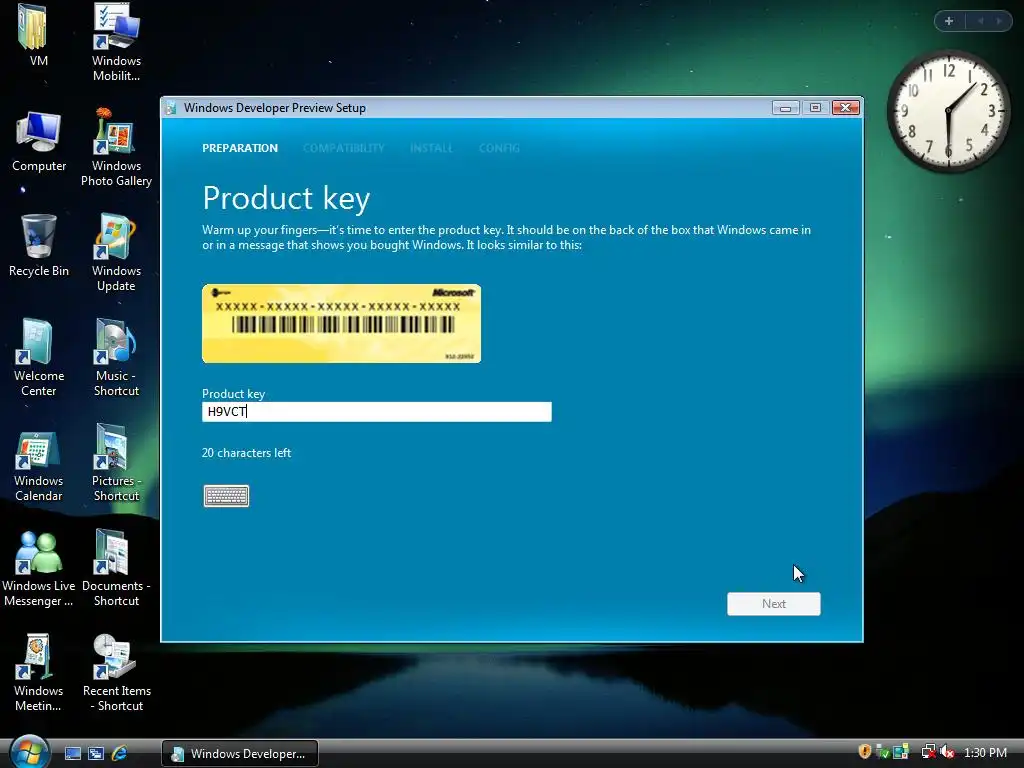
Task: Click Show Desktop in Quick Launch
Action: click(72, 753)
